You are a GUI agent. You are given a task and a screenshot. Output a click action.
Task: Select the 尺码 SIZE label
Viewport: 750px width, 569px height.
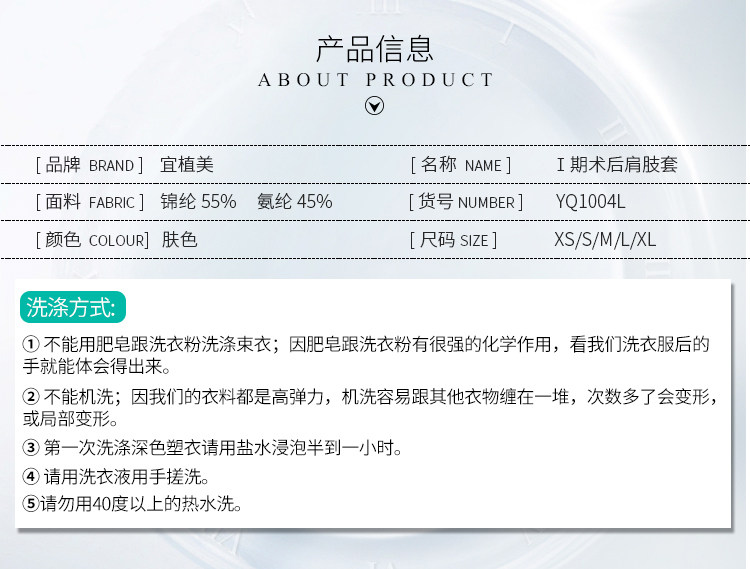[453, 240]
